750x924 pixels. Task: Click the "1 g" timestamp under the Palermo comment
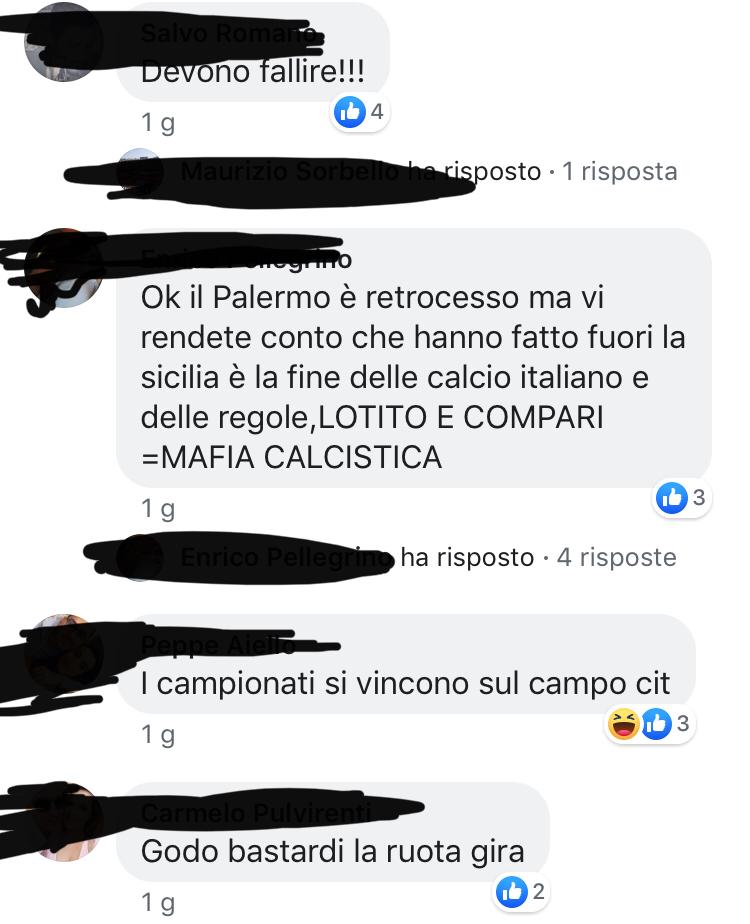point(158,508)
